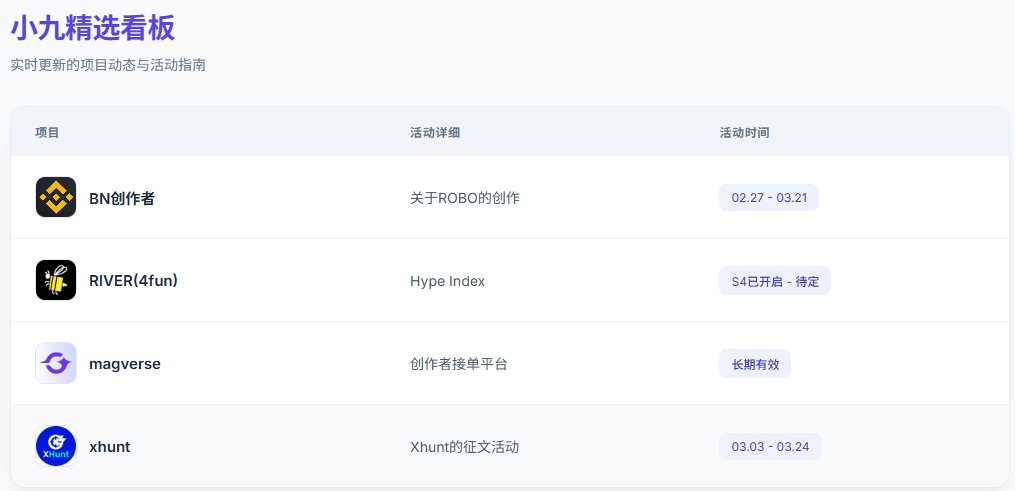Click the 项目 column header
This screenshot has width=1015, height=491.
[47, 132]
